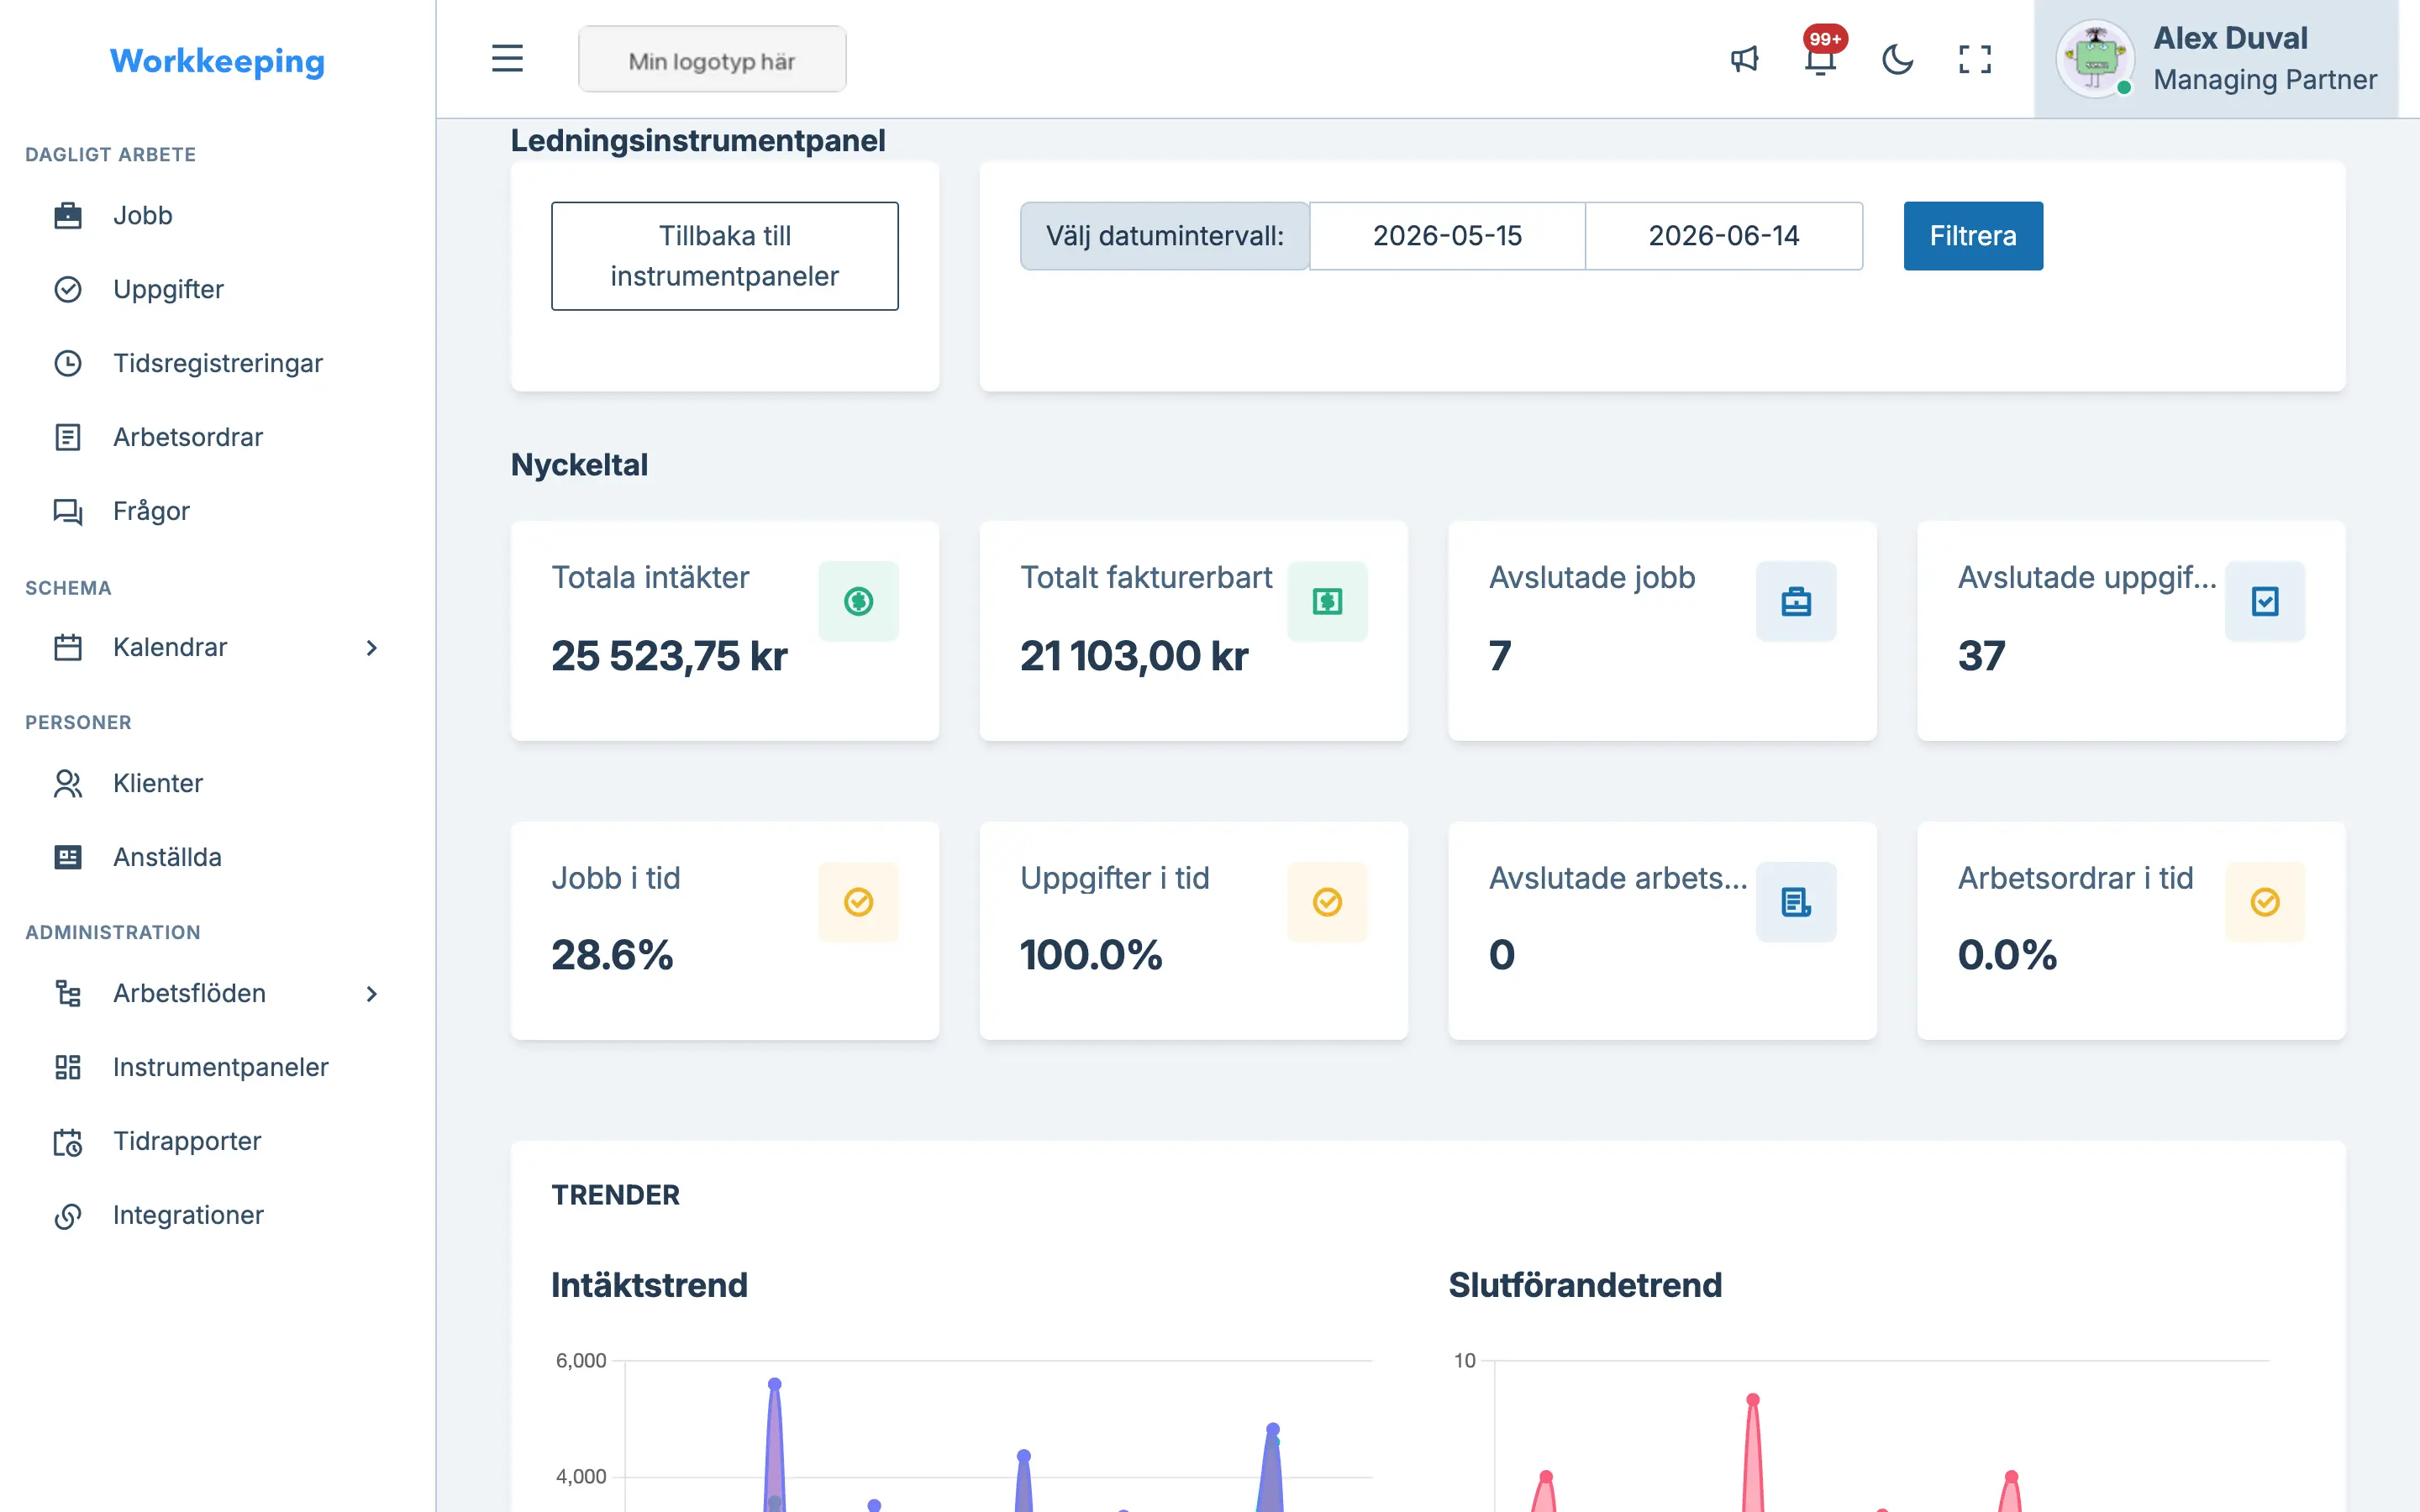Open the hamburger sidebar menu
Screen dimensions: 2420x1512
click(507, 59)
